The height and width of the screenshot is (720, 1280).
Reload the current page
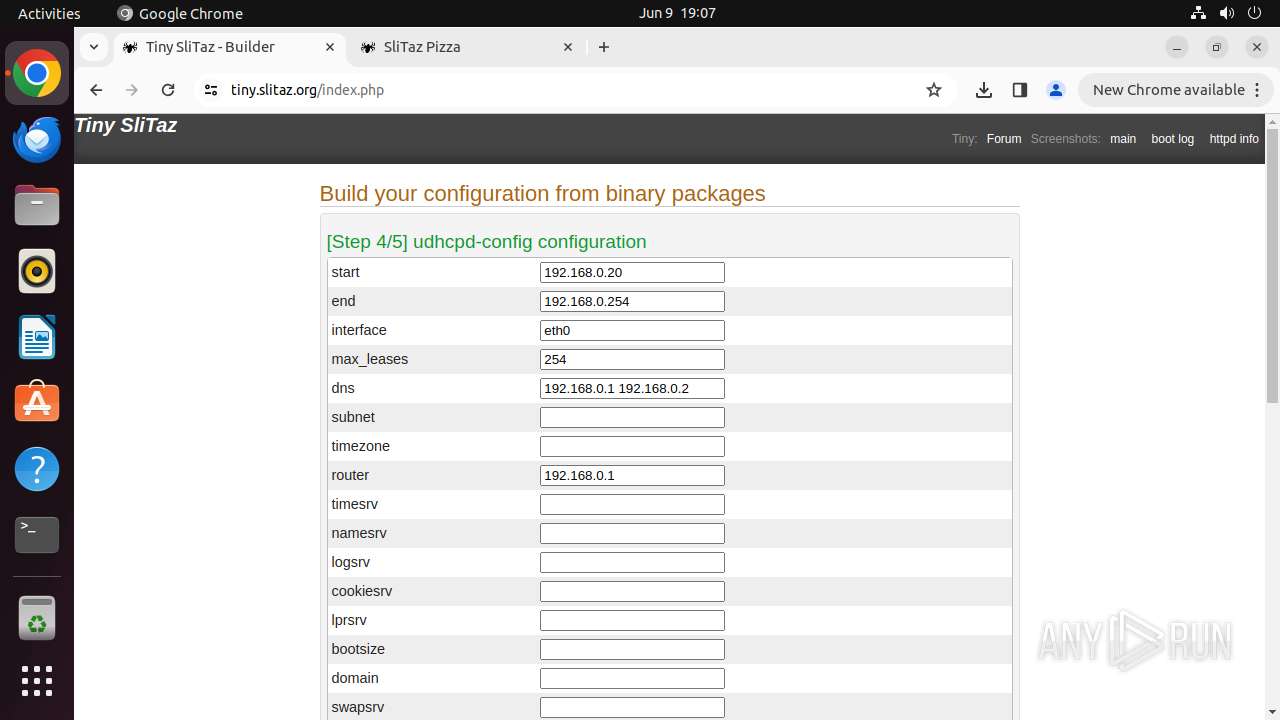168,90
